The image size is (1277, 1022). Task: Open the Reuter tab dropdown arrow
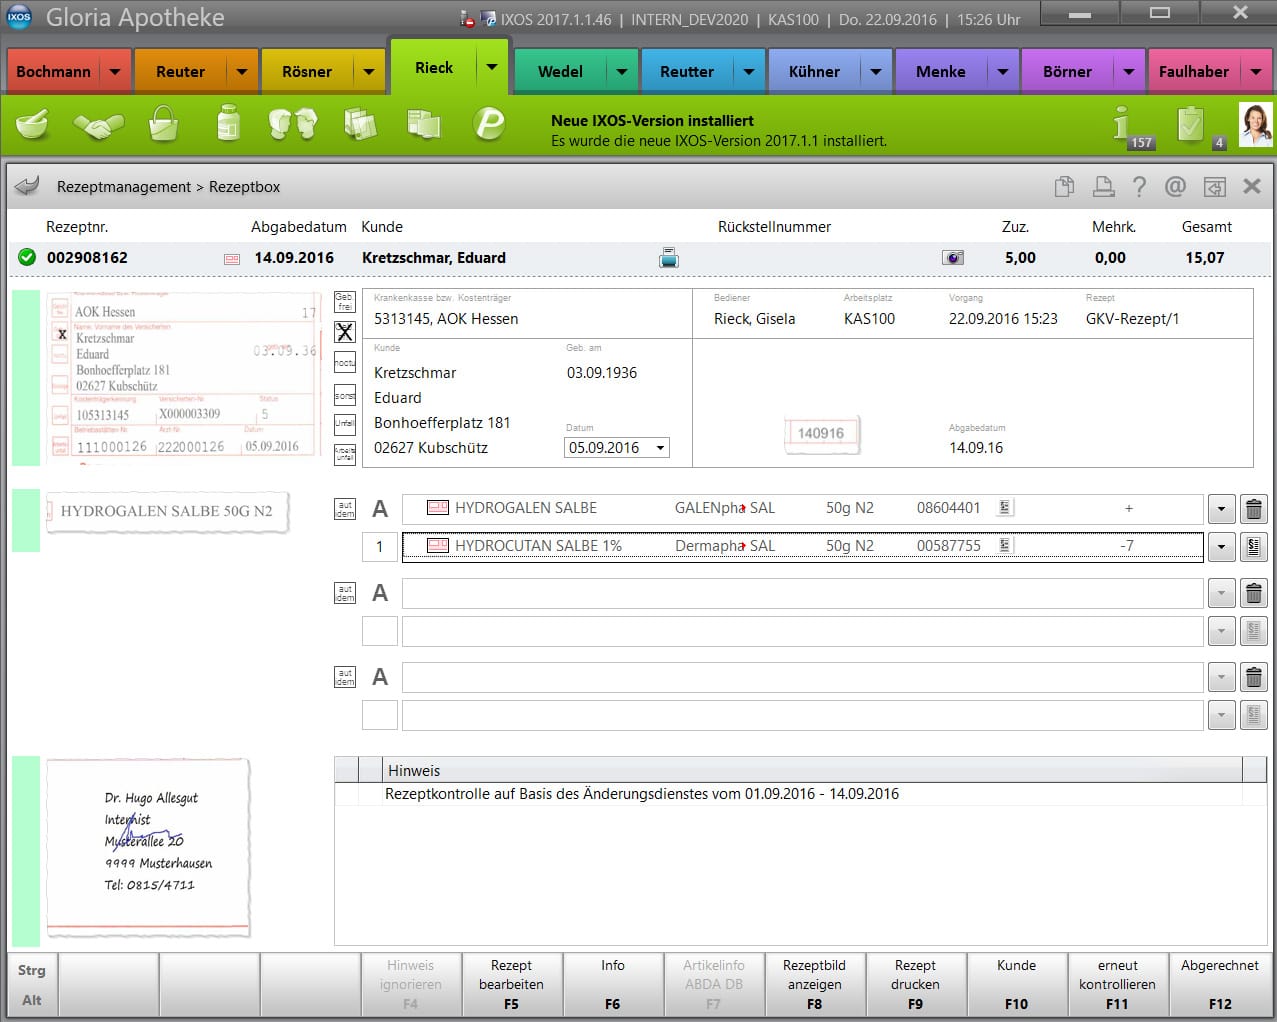(x=242, y=72)
